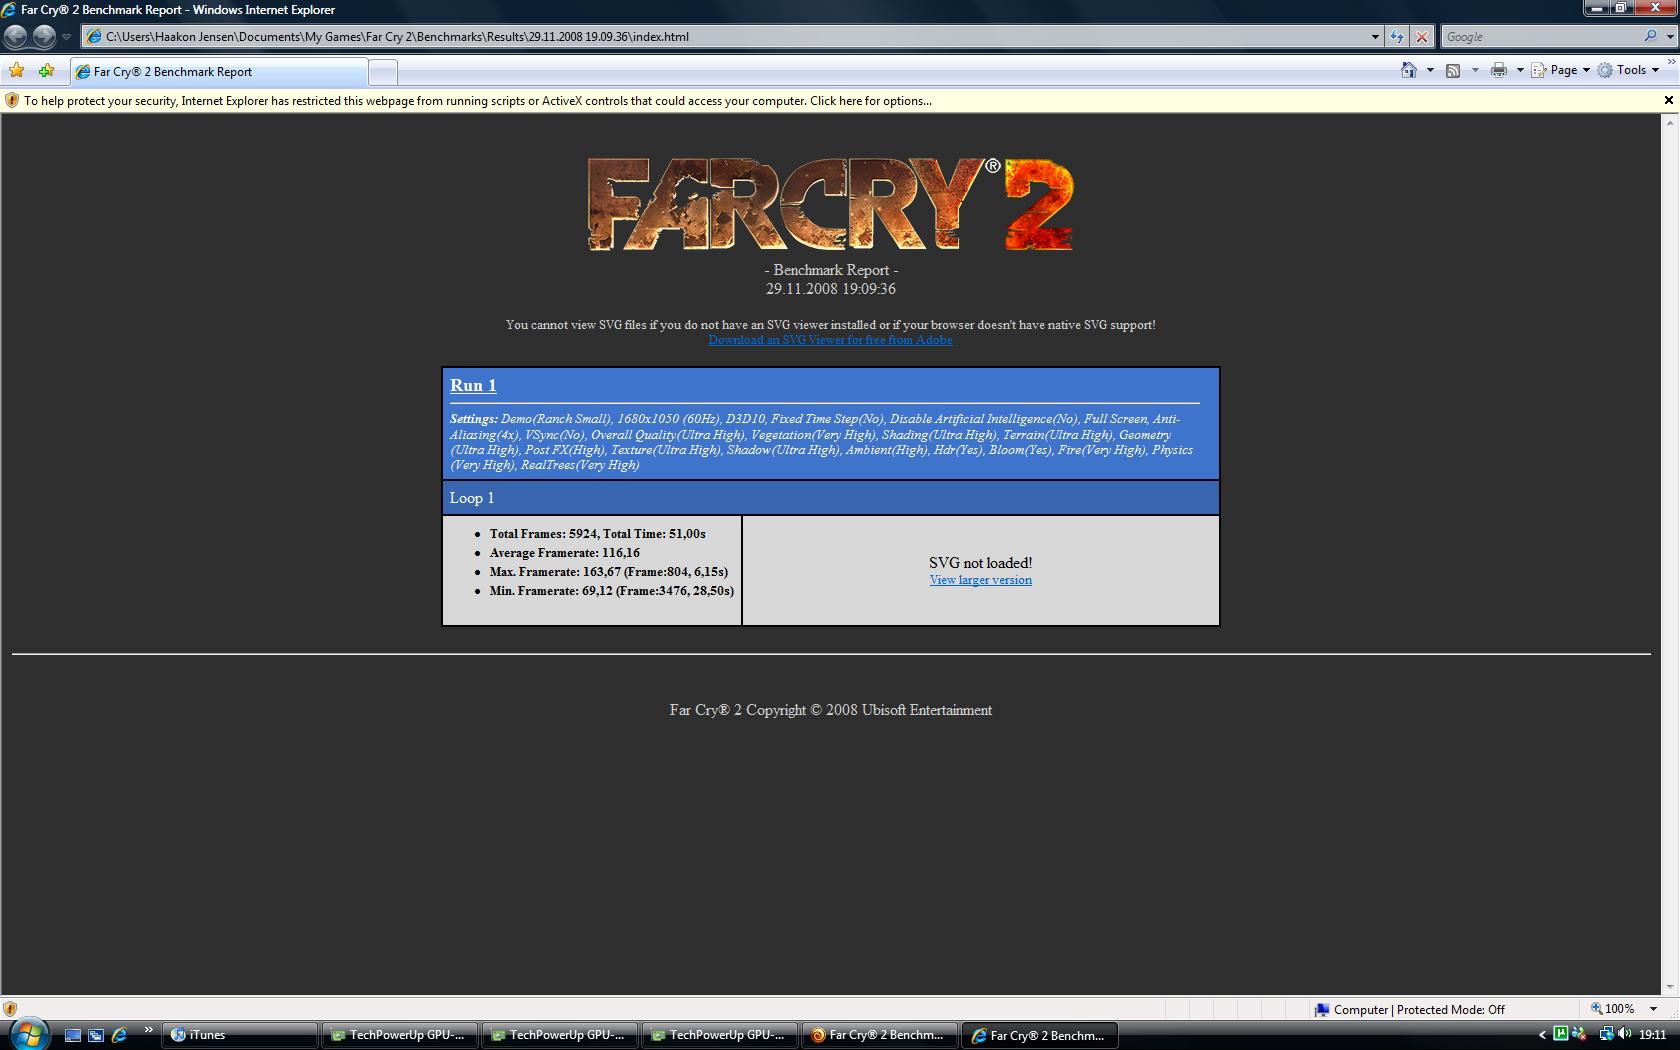
Task: Open the Home button dropdown arrow
Action: pyautogui.click(x=1430, y=70)
